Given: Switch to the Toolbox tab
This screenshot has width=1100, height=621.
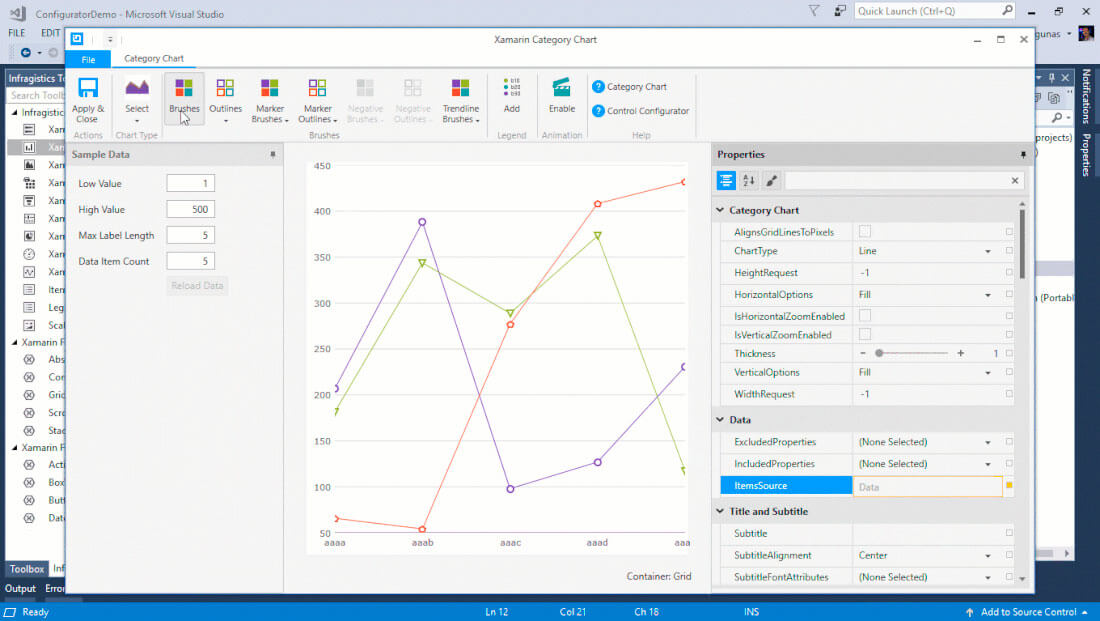Looking at the screenshot, I should pyautogui.click(x=27, y=569).
